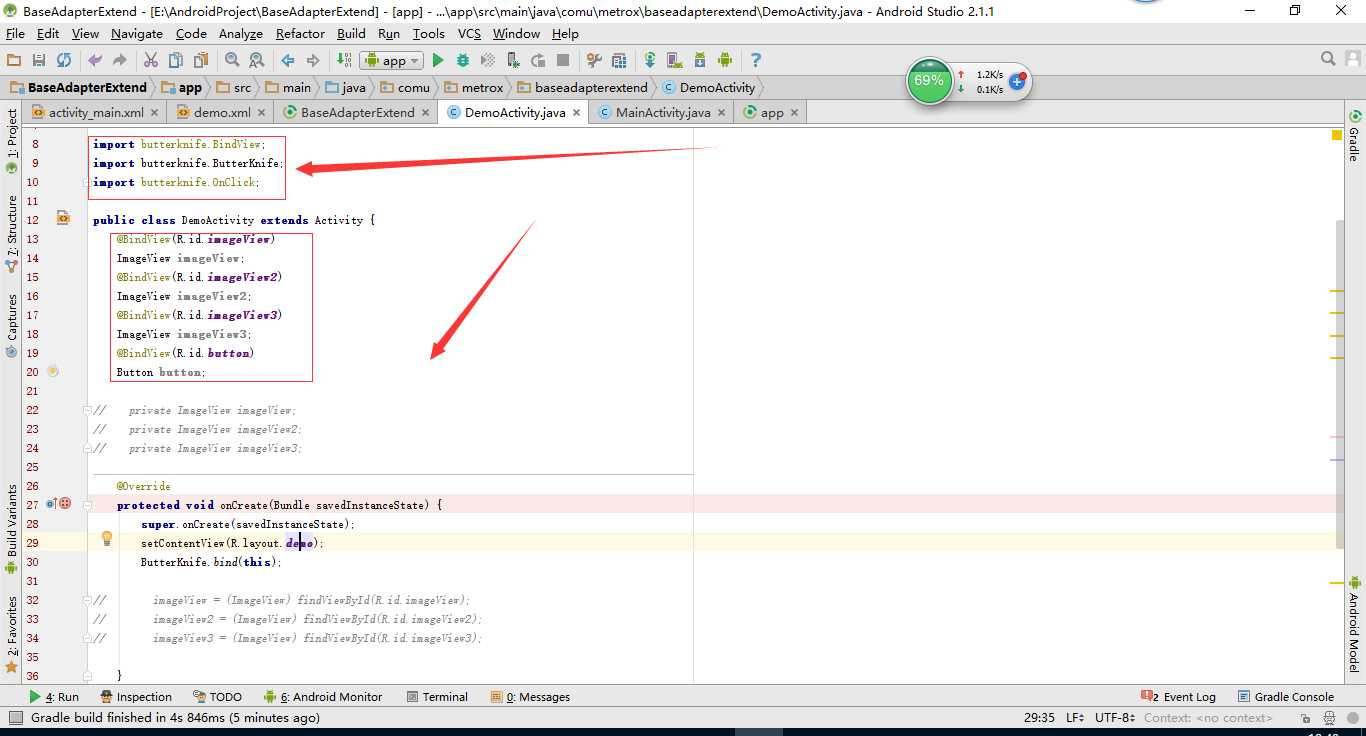Launch Android Device Monitor icon

pos(725,61)
